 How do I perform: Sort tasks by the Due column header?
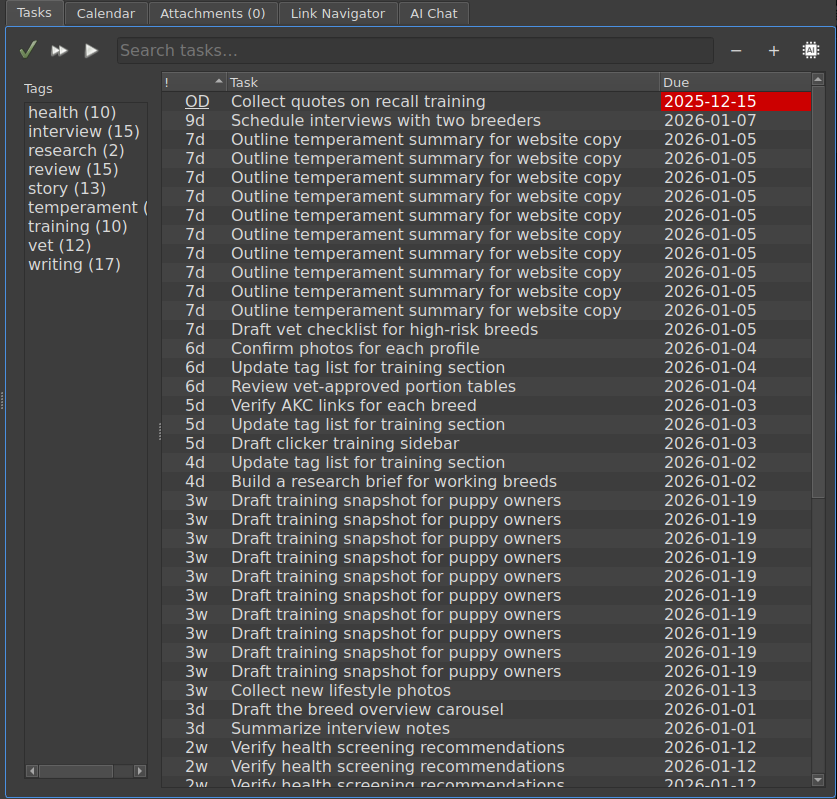click(x=733, y=82)
